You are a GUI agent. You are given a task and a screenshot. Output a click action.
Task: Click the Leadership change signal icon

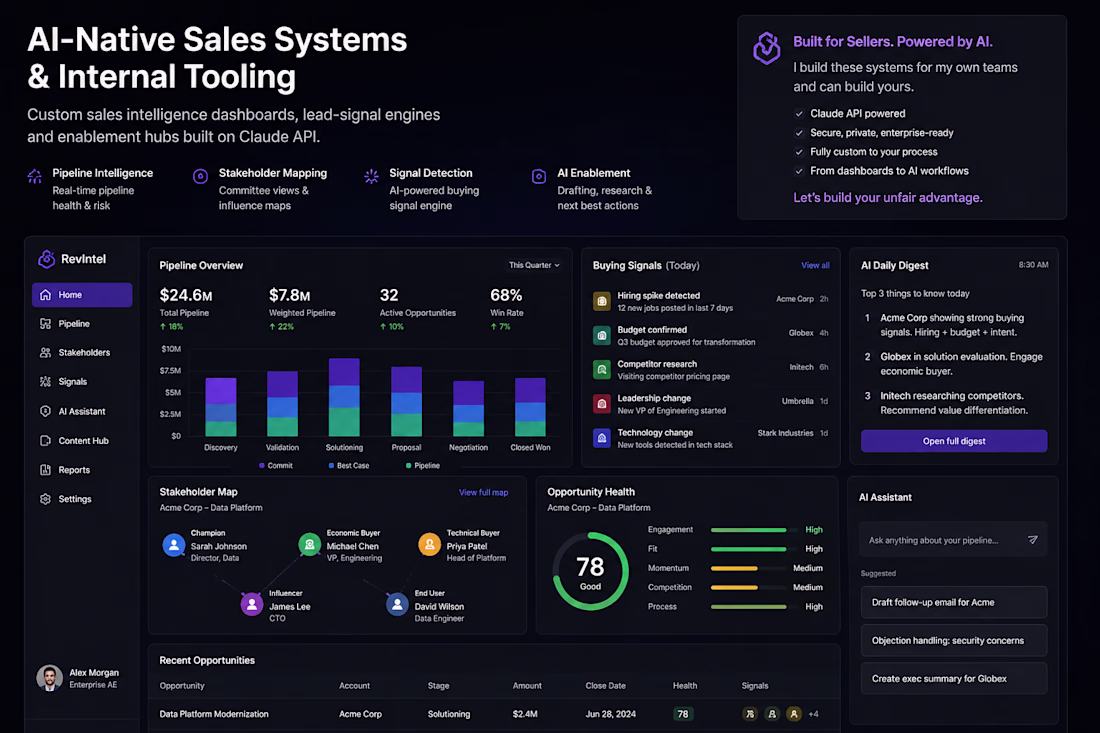(602, 403)
